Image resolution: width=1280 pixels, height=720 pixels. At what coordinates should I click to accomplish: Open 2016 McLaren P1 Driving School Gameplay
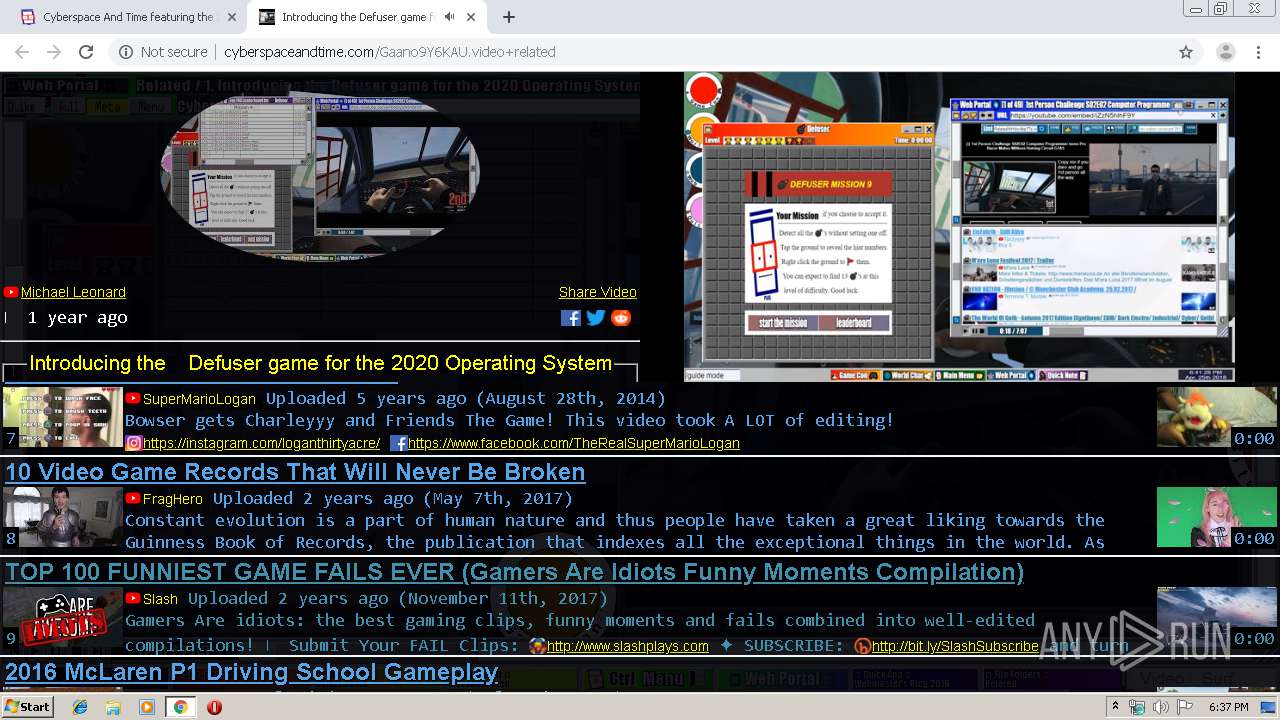252,672
